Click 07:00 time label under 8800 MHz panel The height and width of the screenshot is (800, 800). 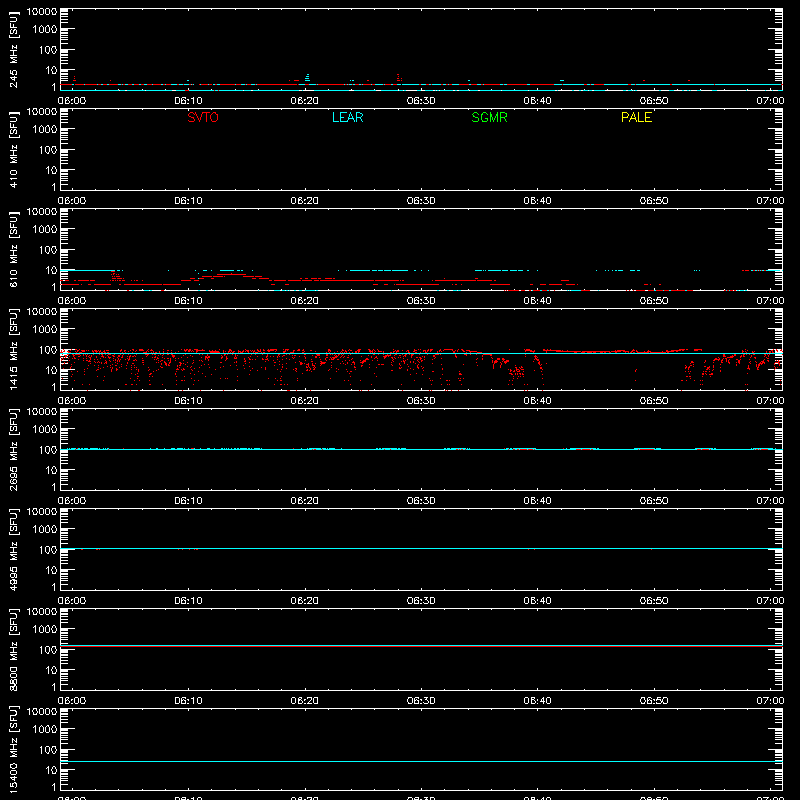click(770, 701)
